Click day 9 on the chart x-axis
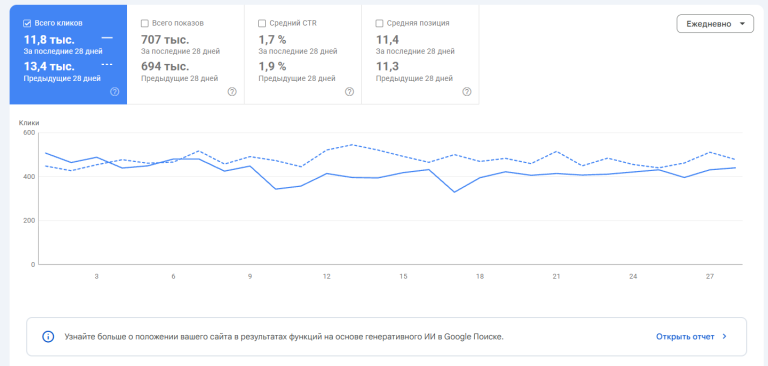This screenshot has width=768, height=366. (250, 277)
